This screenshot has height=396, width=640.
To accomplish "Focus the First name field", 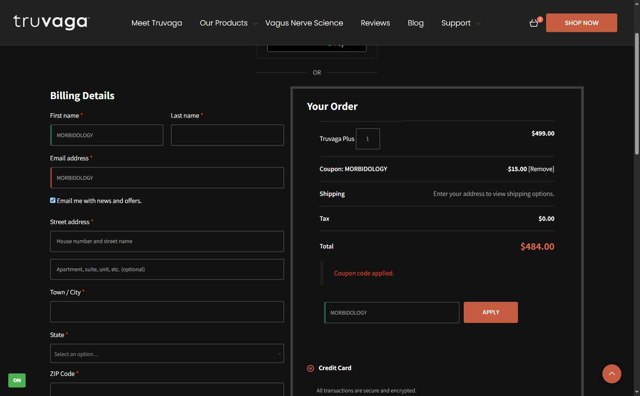I will [x=107, y=135].
